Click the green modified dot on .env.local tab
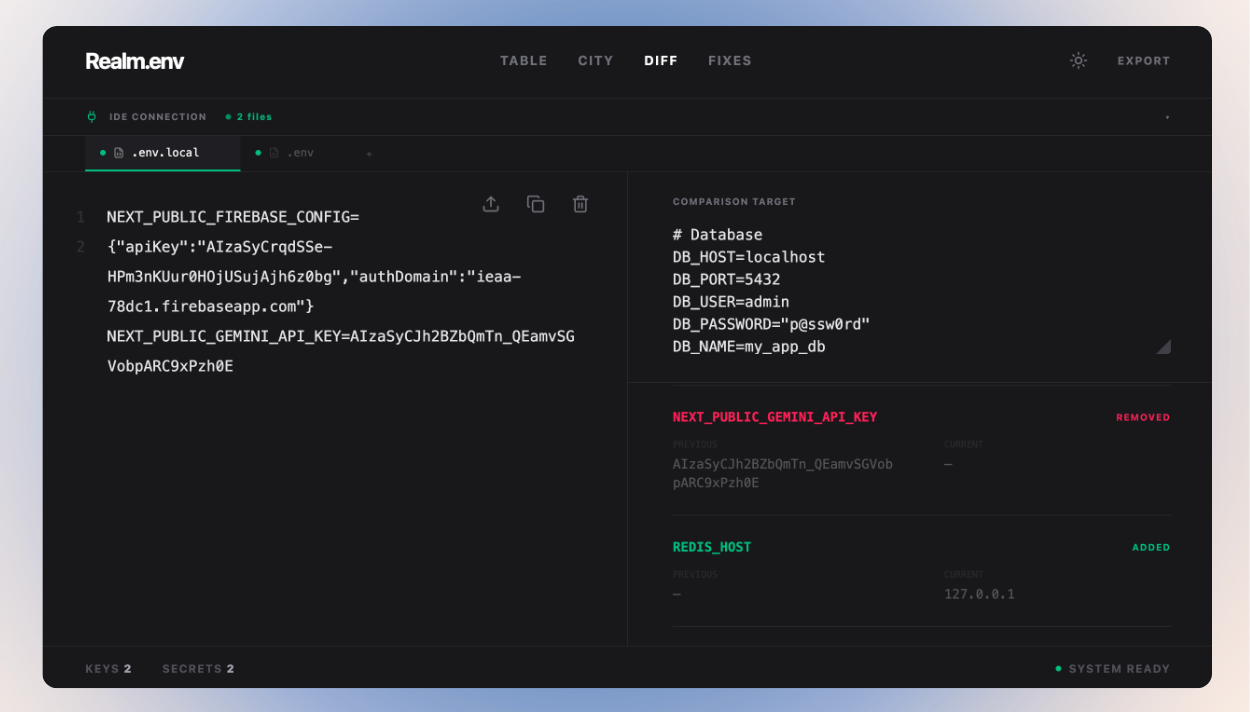The width and height of the screenshot is (1250, 712). click(x=102, y=153)
